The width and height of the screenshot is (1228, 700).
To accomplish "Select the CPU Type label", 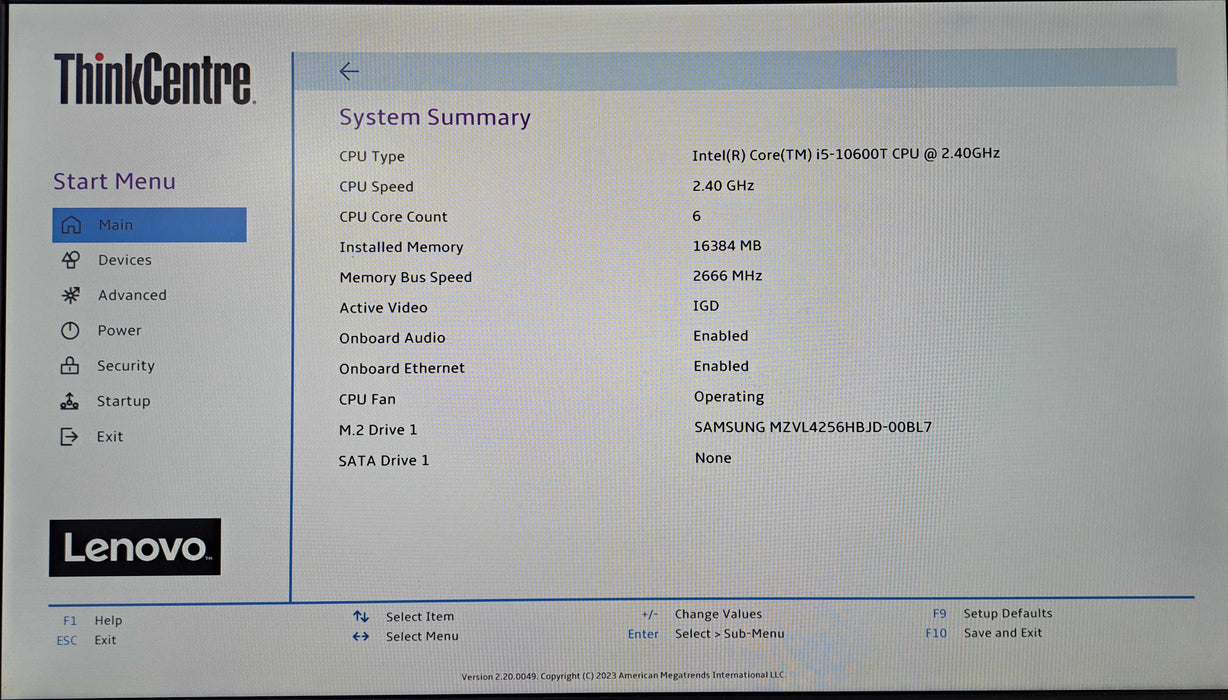I will tap(372, 156).
